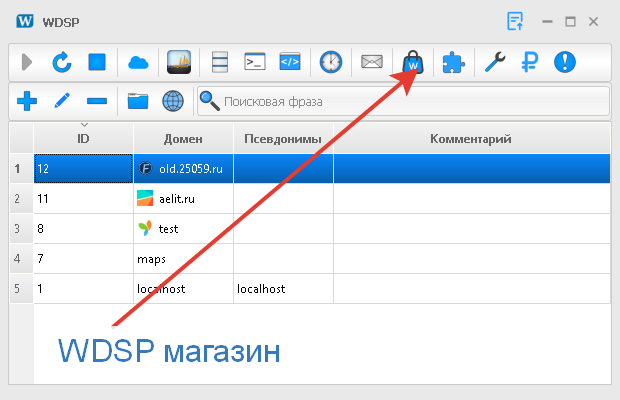Select the 'test' domain cell
The width and height of the screenshot is (620, 400).
click(183, 229)
